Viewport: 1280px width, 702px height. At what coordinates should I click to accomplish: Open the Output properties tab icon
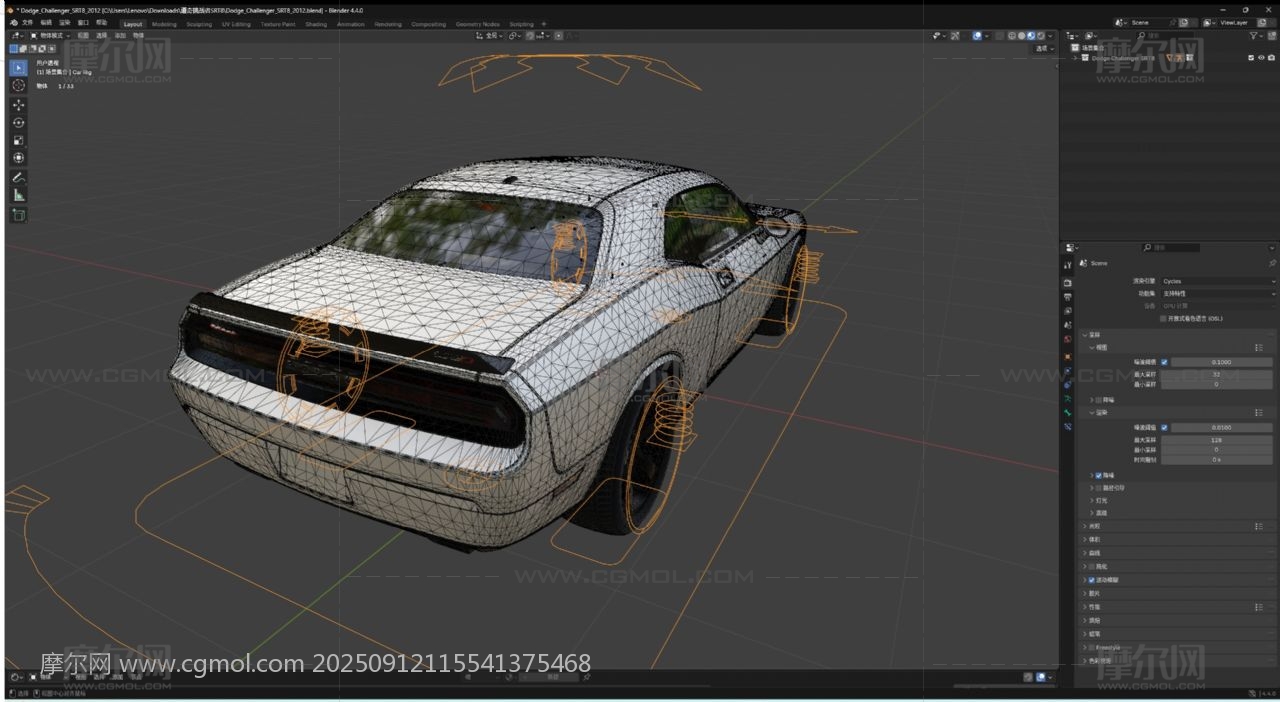click(1068, 297)
